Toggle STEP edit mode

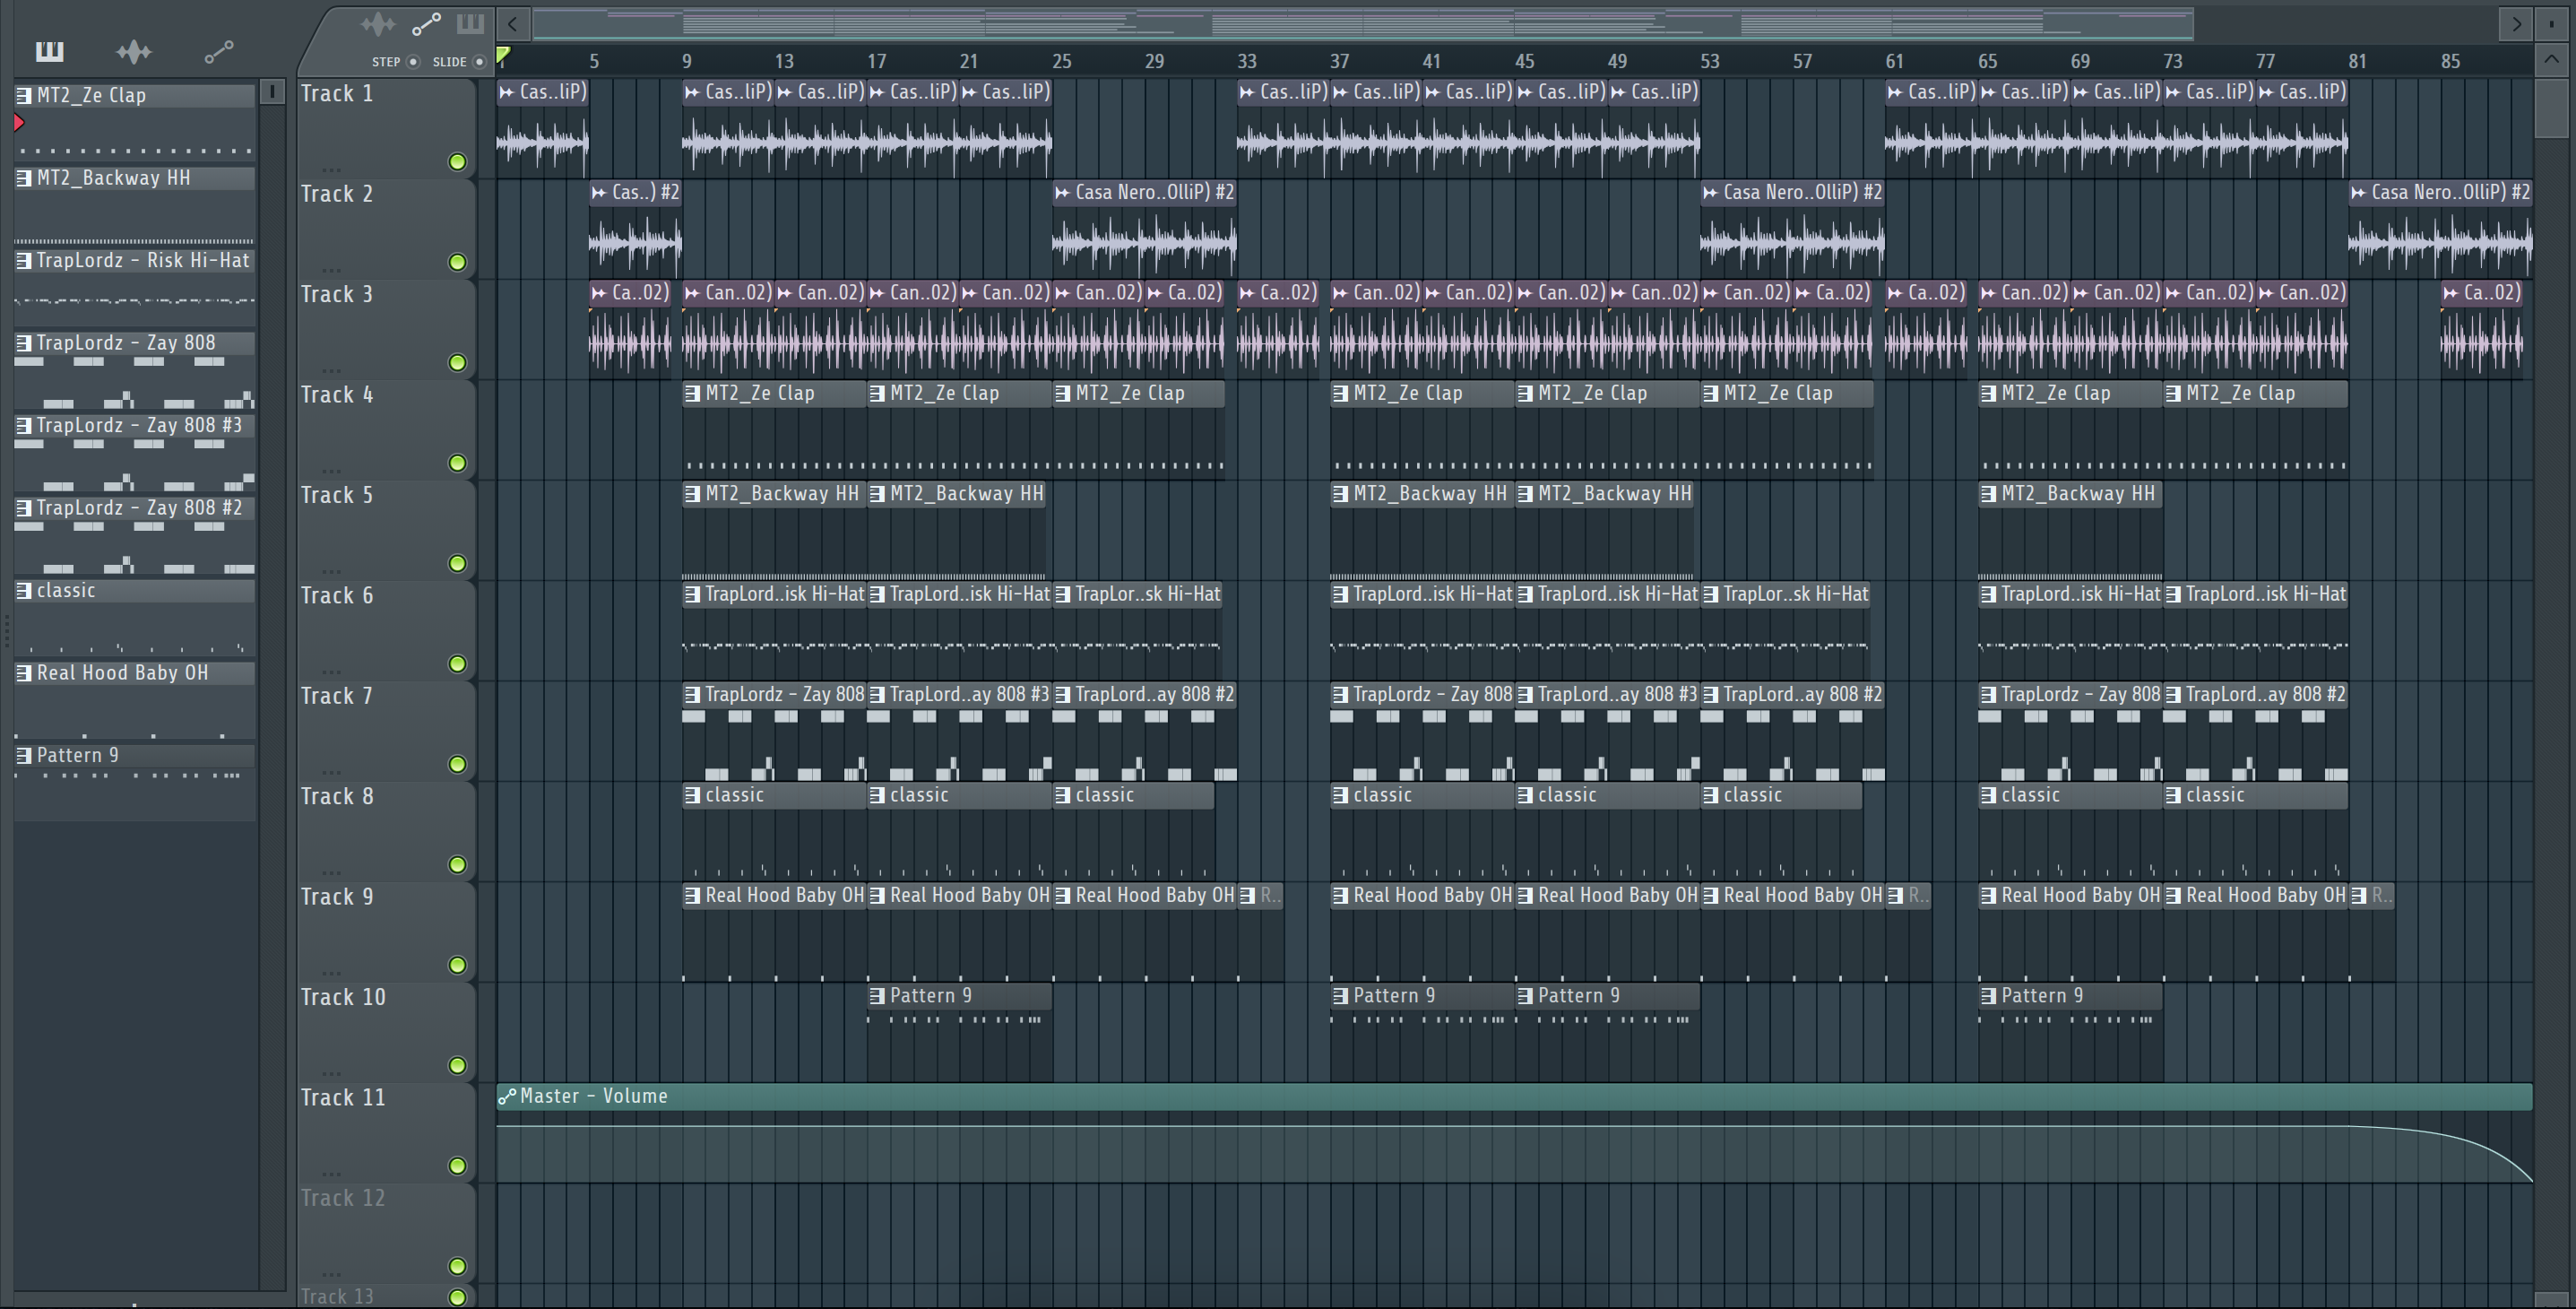(x=413, y=62)
